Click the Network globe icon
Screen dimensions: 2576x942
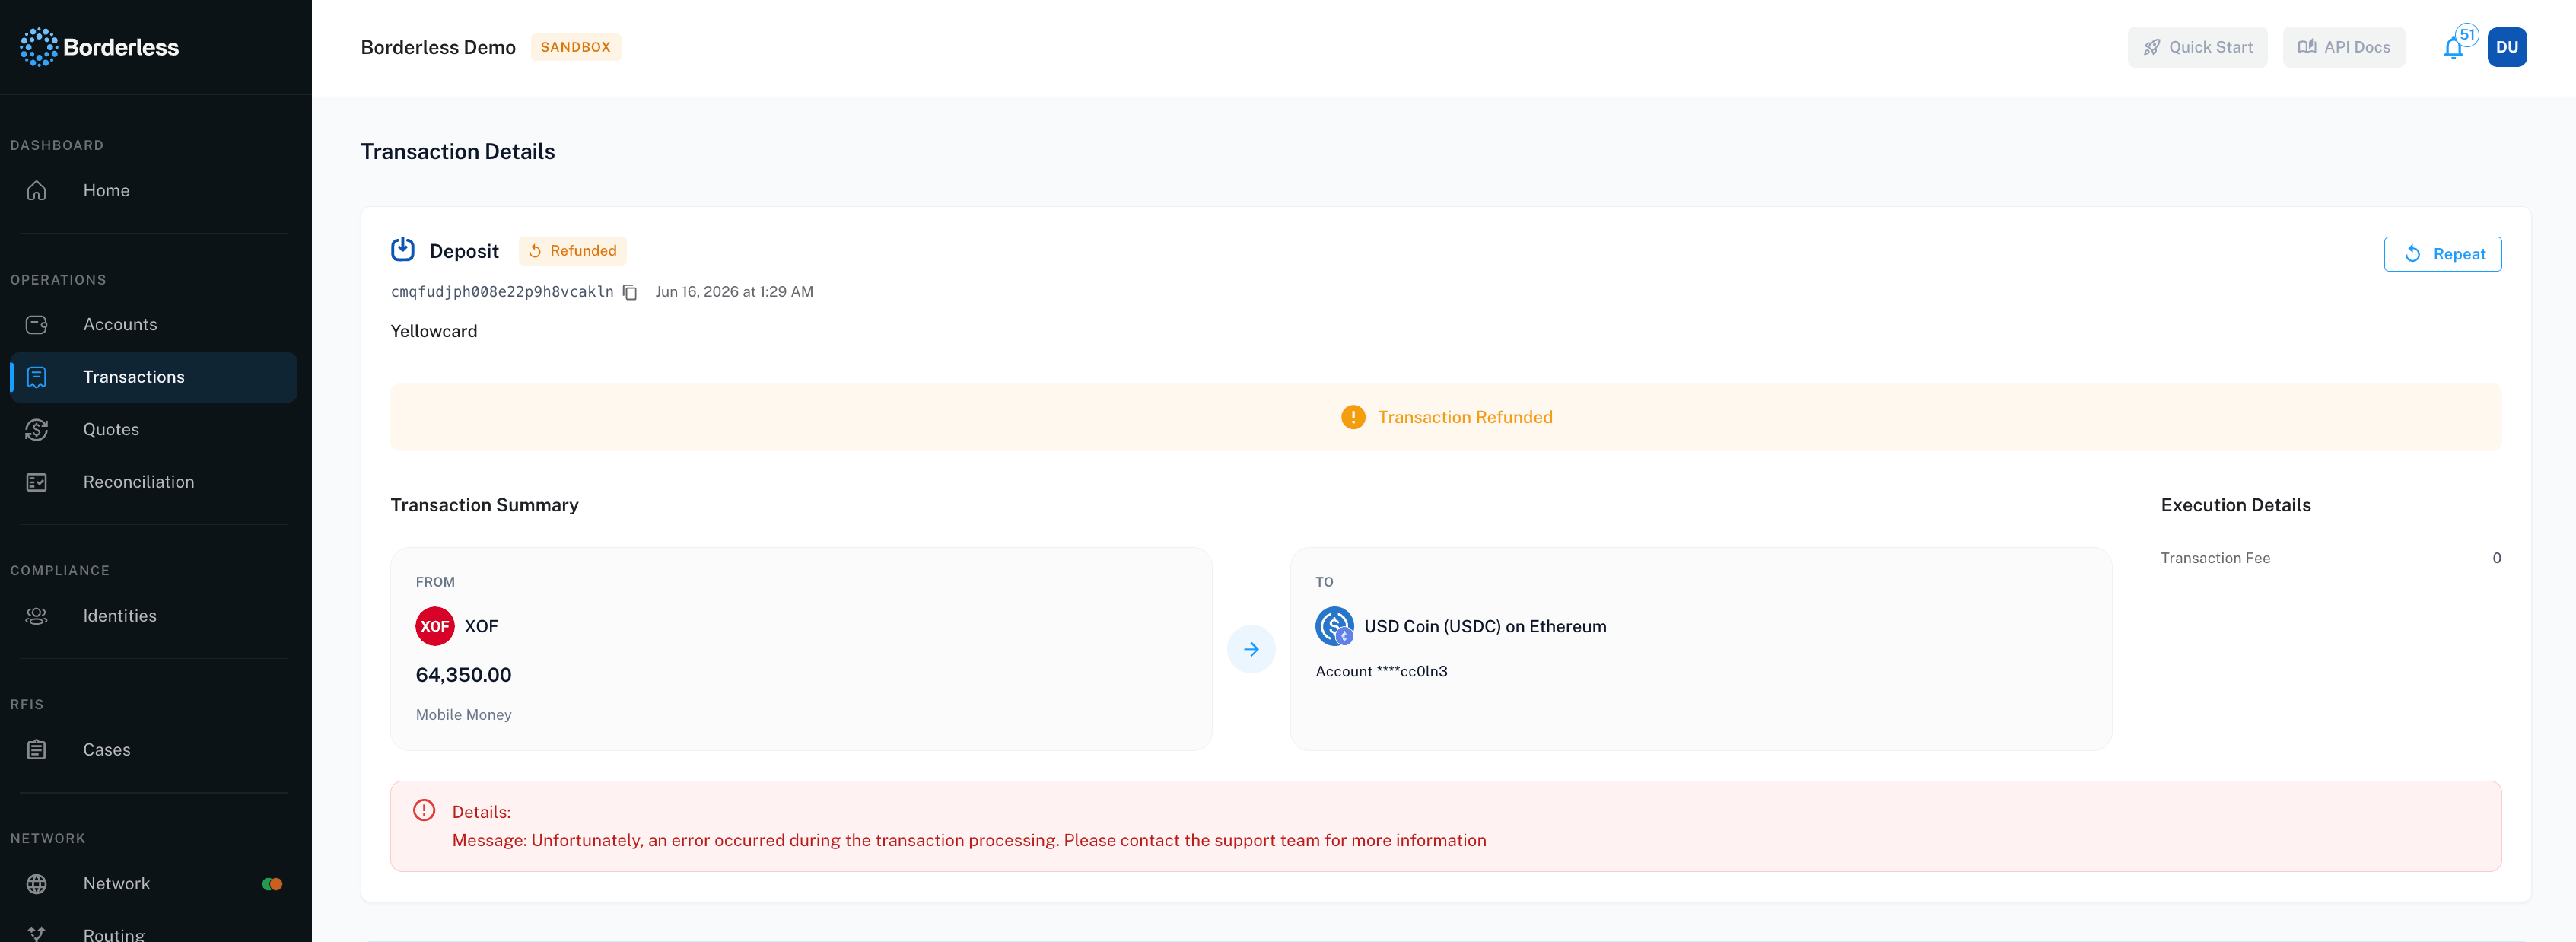[x=37, y=884]
